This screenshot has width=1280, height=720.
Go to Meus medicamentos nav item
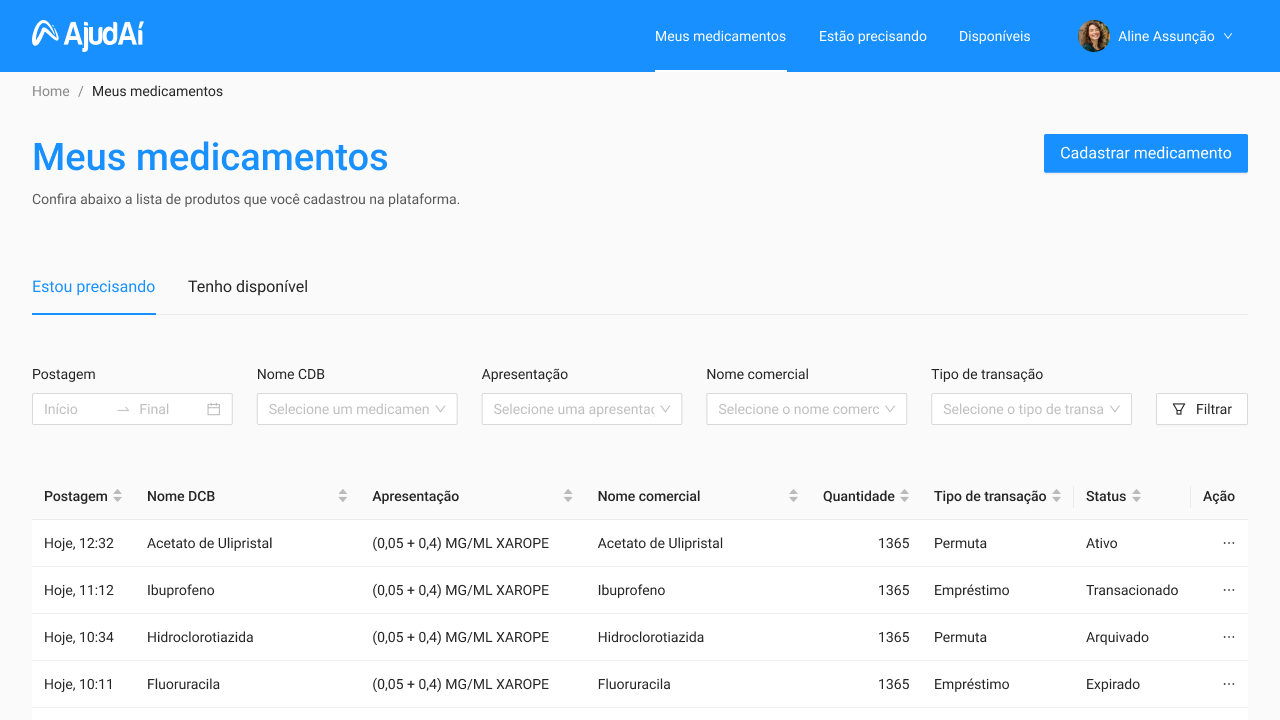pyautogui.click(x=720, y=36)
